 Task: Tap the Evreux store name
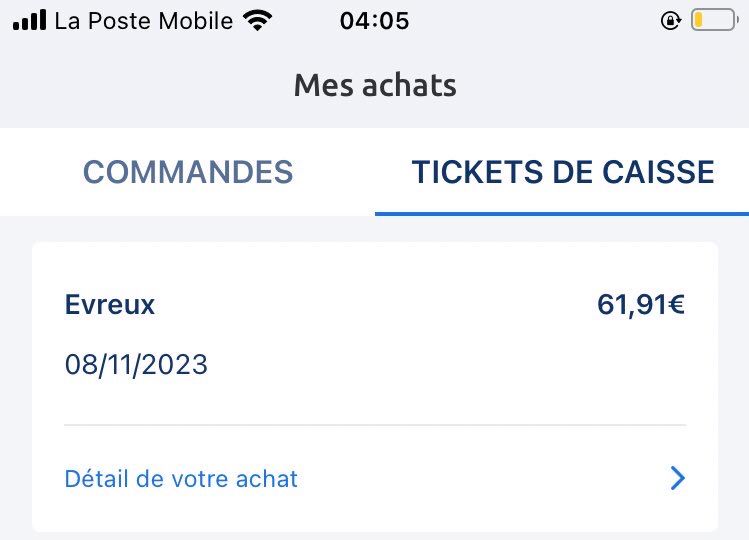click(x=110, y=304)
